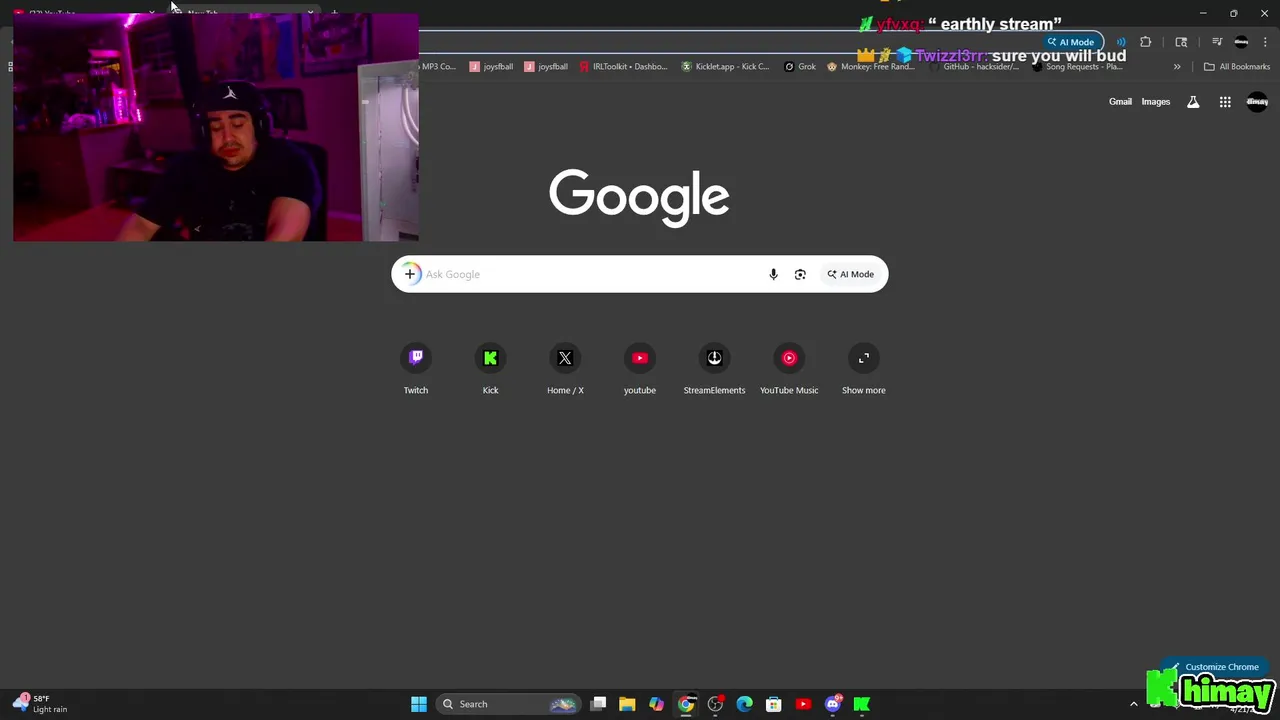Expand the hidden bookmarks chevron

(x=1177, y=67)
